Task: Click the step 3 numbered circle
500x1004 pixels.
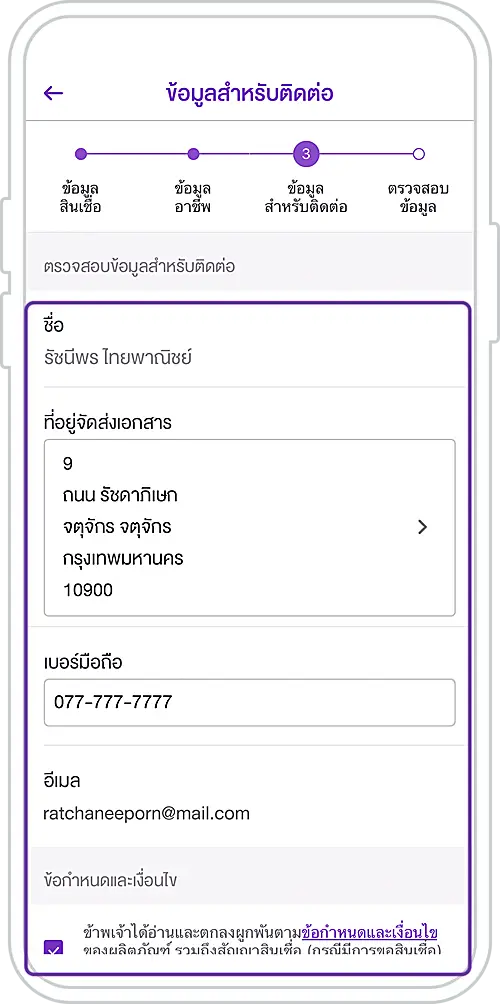Action: click(x=306, y=154)
